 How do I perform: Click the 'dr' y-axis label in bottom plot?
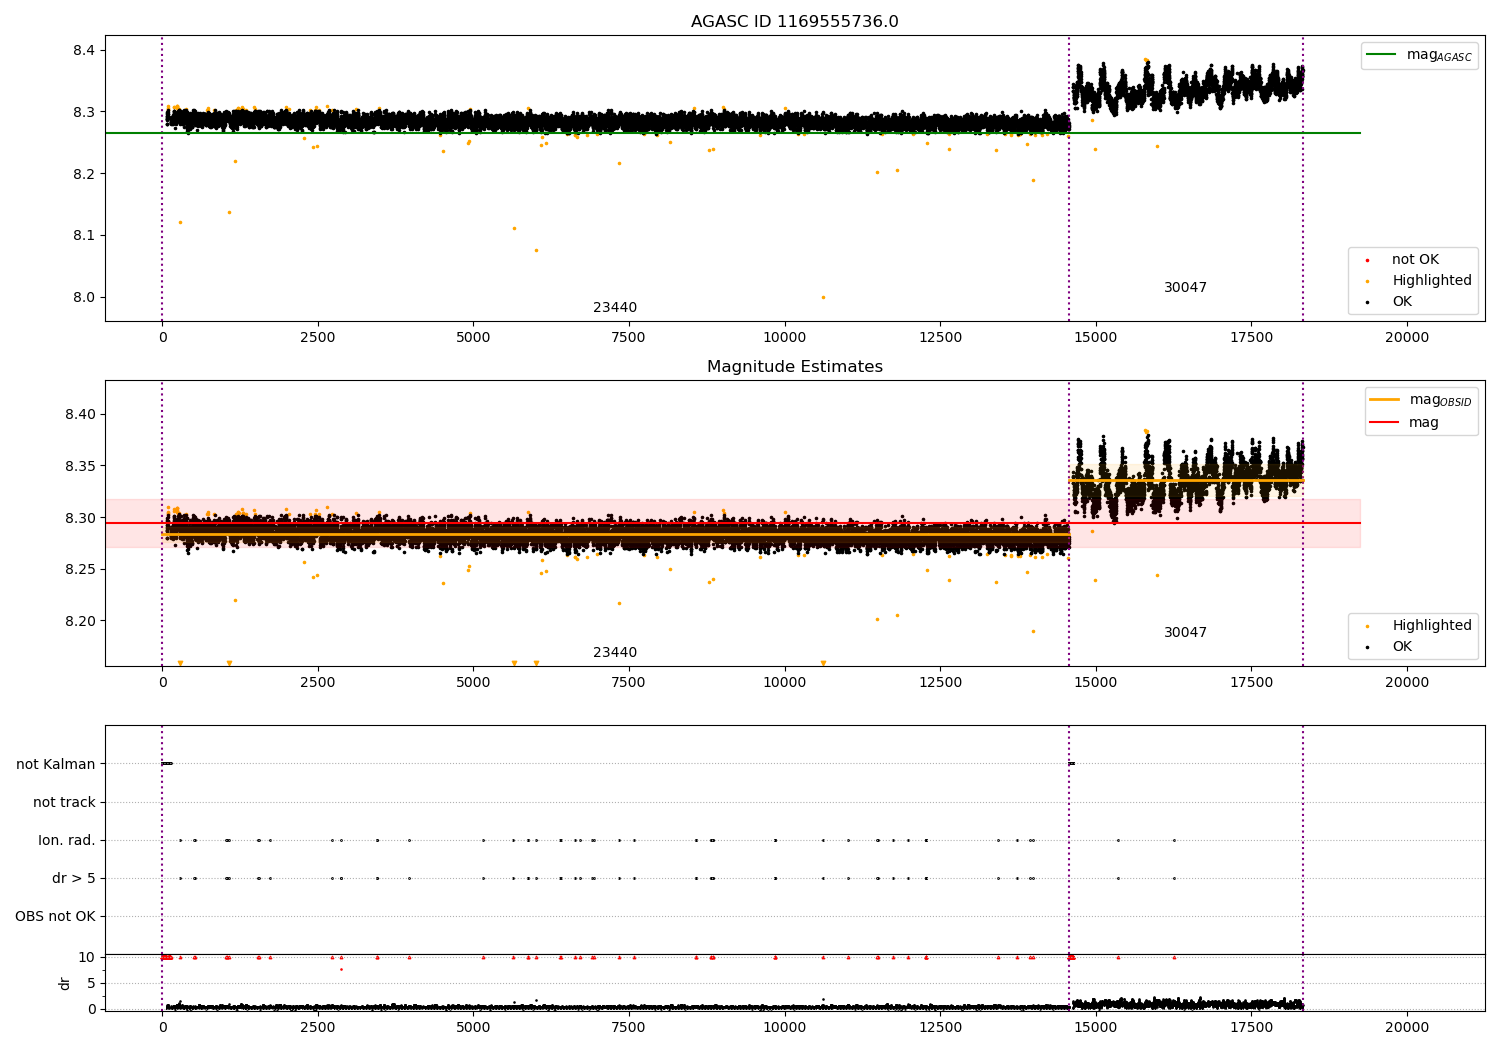(x=65, y=983)
